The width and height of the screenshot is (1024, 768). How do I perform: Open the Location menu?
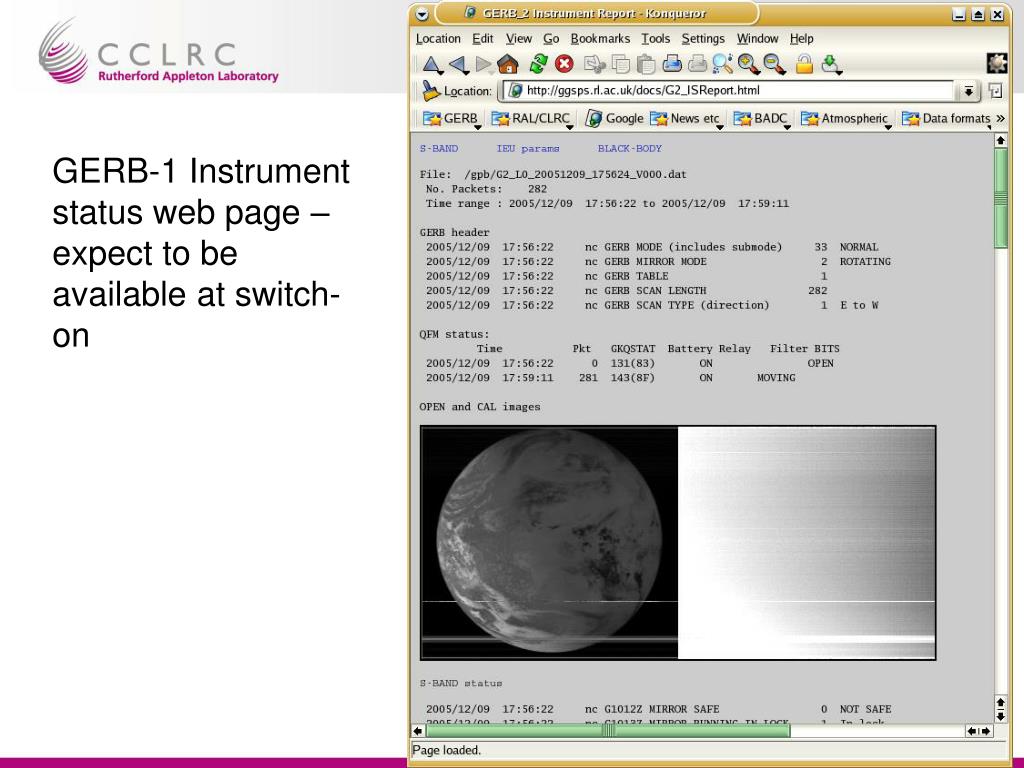pos(438,39)
